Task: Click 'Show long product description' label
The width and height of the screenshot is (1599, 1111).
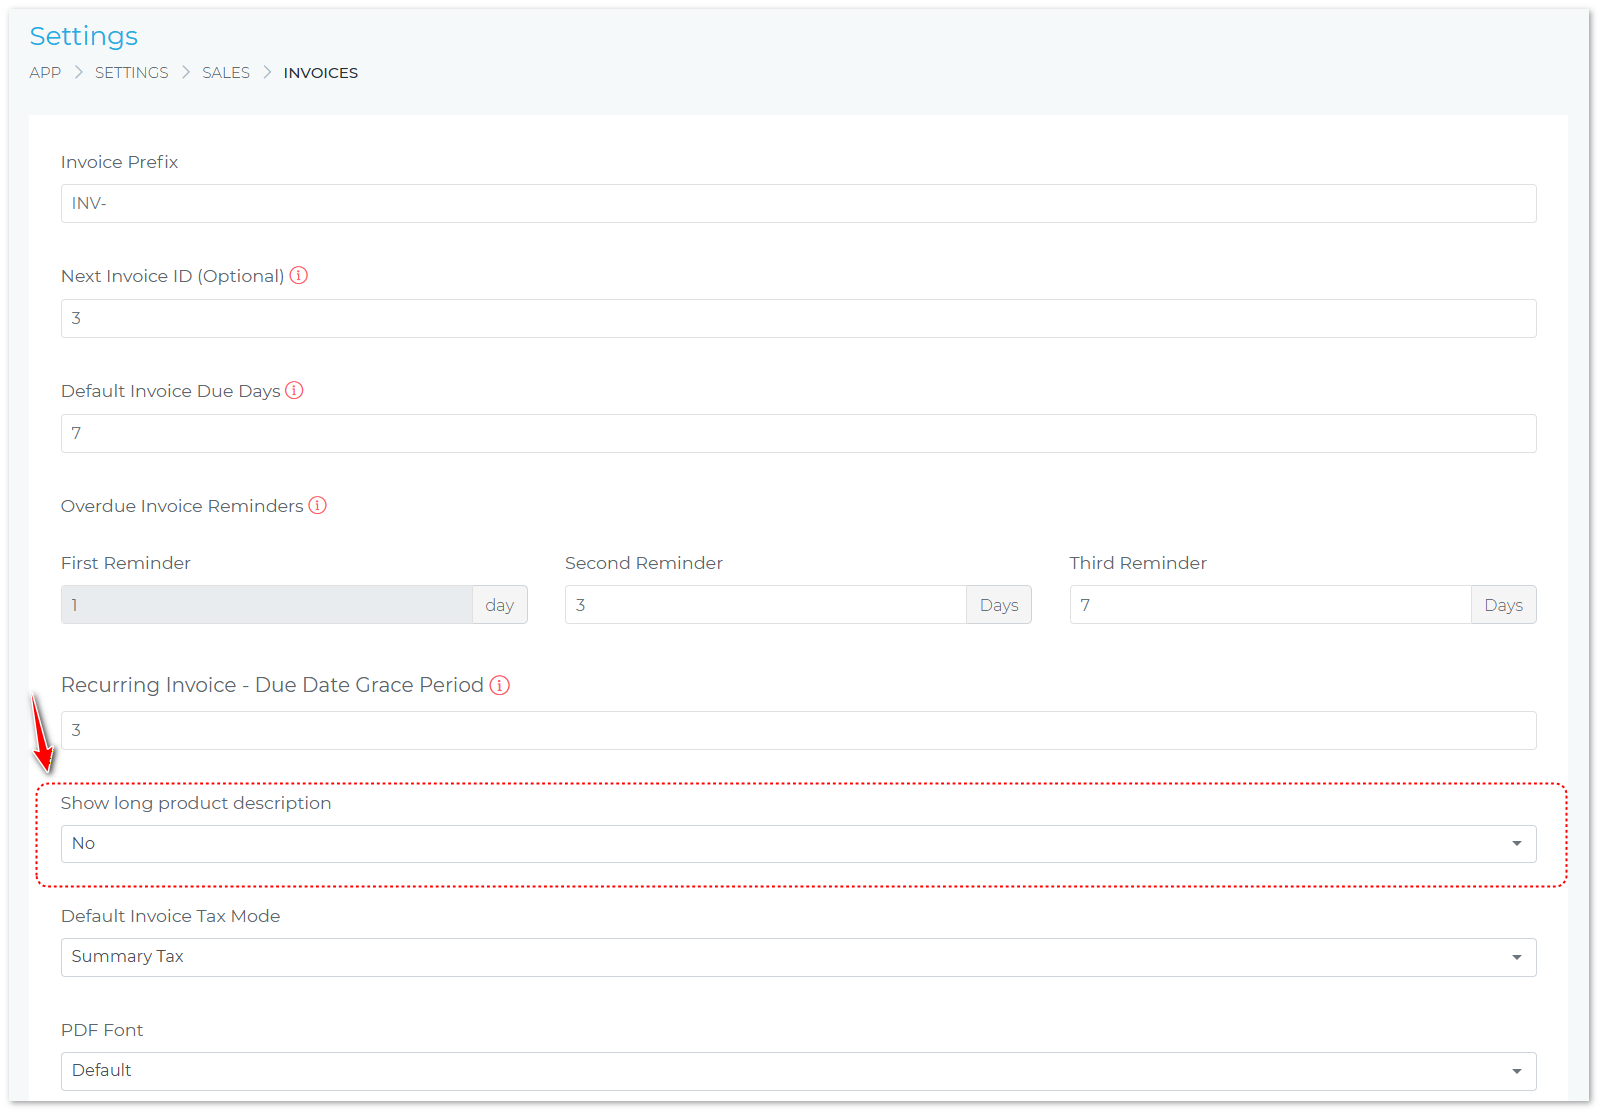Action: (x=196, y=803)
